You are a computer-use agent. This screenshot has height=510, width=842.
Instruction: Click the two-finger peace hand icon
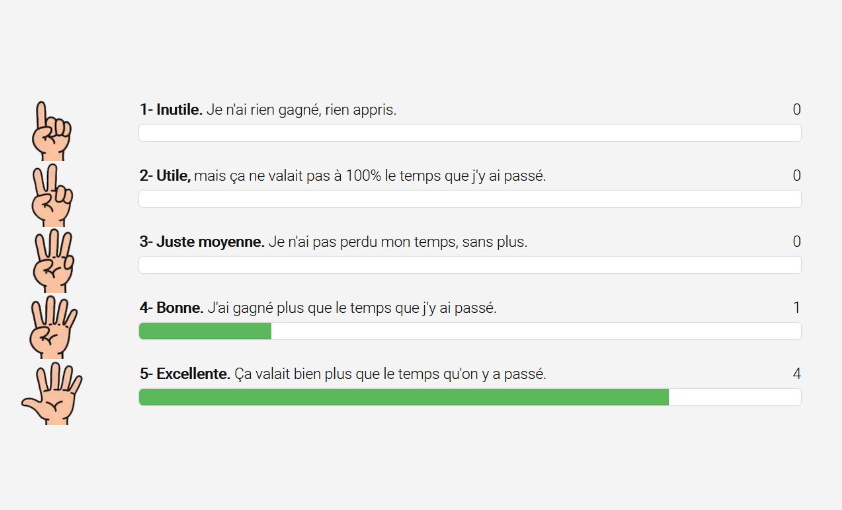click(50, 196)
